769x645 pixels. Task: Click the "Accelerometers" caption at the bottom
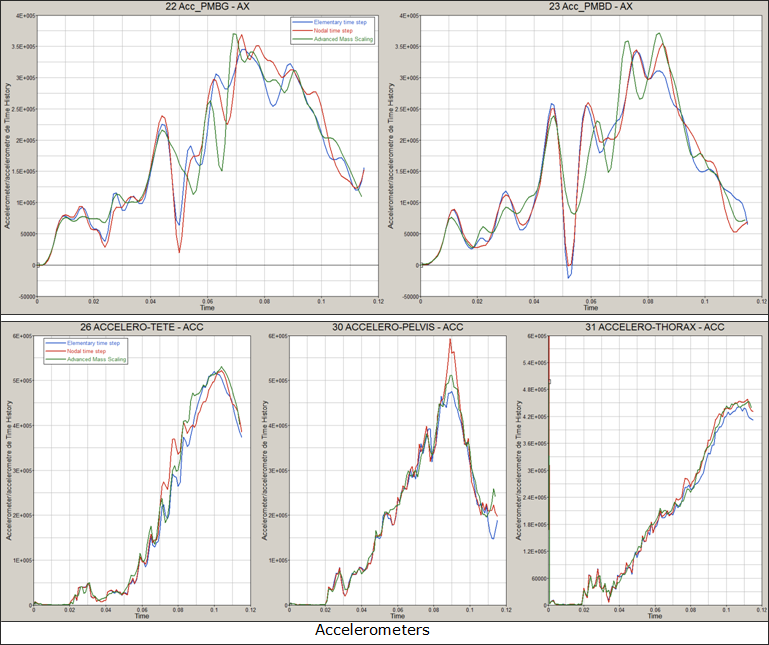point(372,631)
